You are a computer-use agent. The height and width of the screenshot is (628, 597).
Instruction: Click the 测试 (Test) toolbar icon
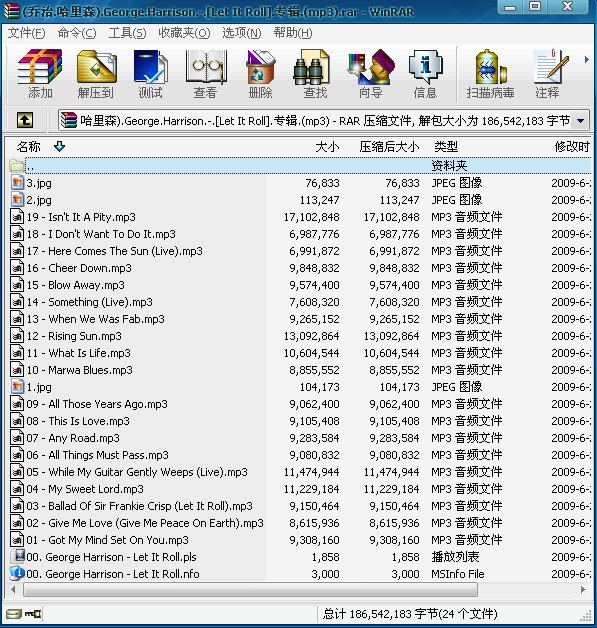coord(151,67)
